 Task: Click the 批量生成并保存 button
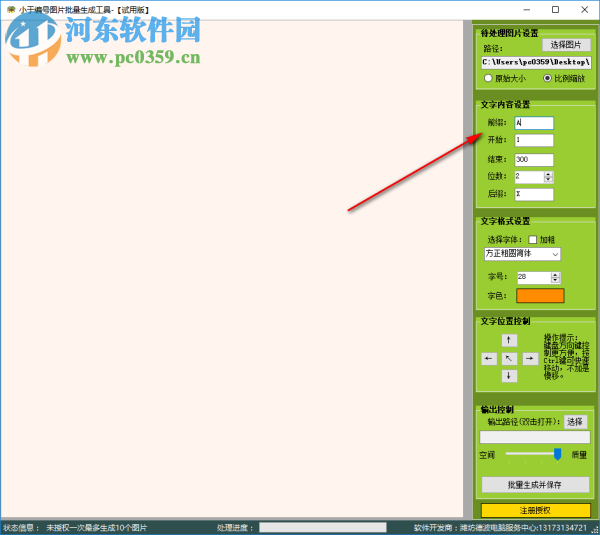pos(535,485)
